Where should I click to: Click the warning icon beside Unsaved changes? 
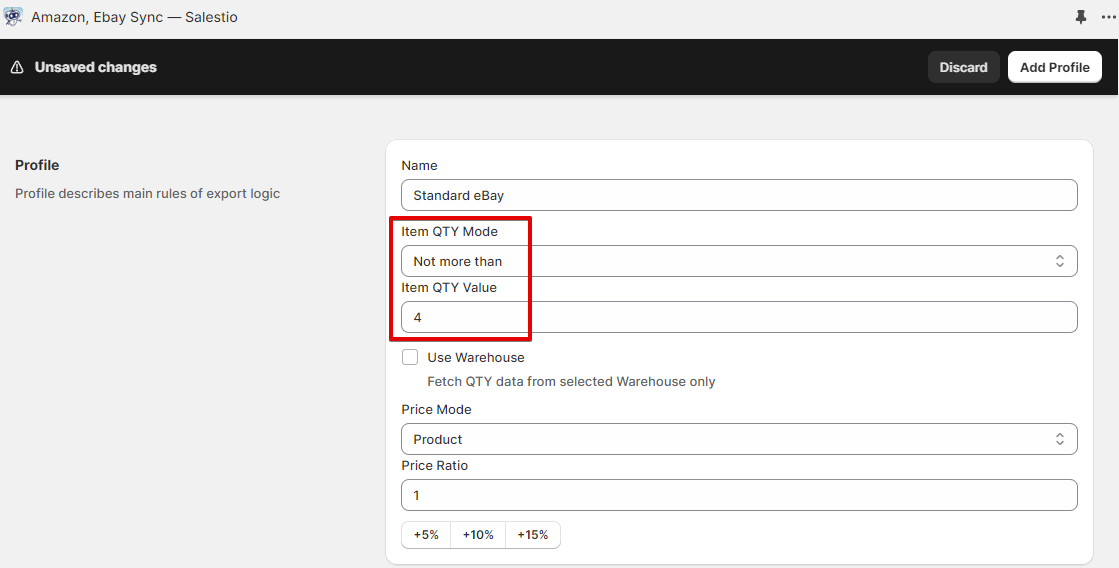17,67
